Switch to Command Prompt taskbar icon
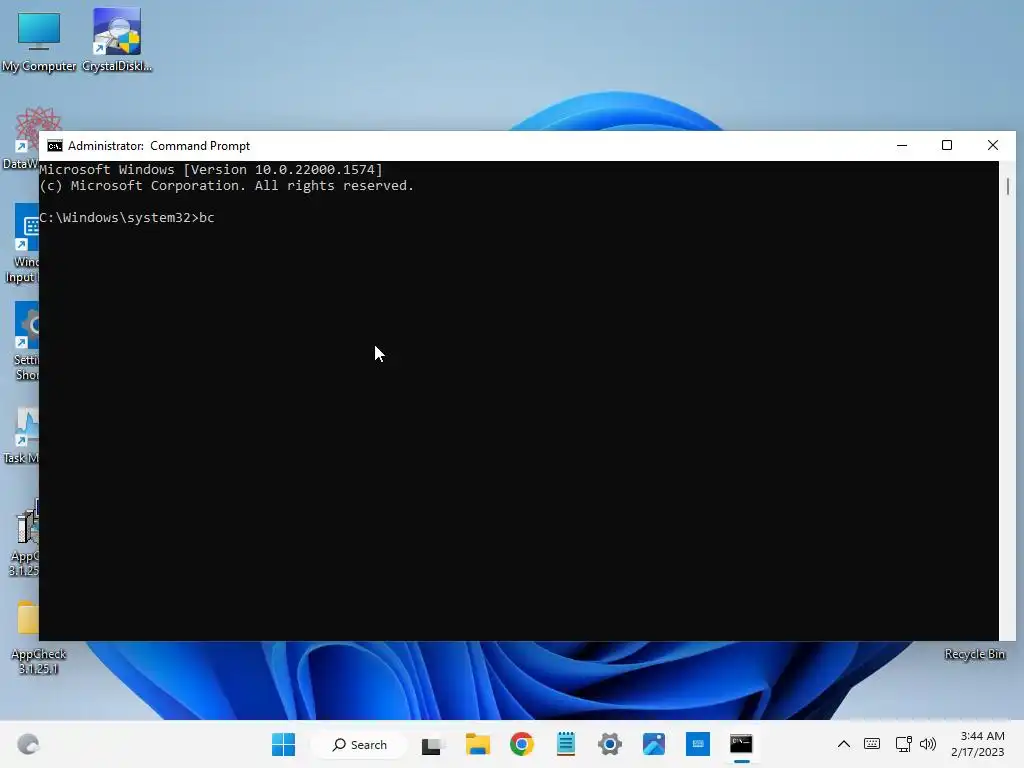 (741, 744)
